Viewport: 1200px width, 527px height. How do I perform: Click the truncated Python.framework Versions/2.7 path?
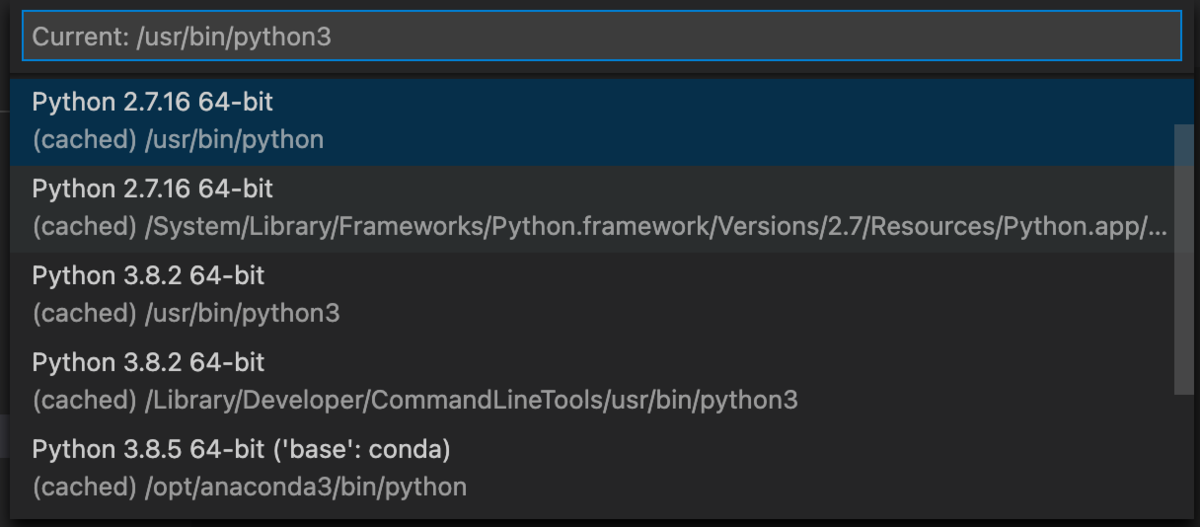656,227
